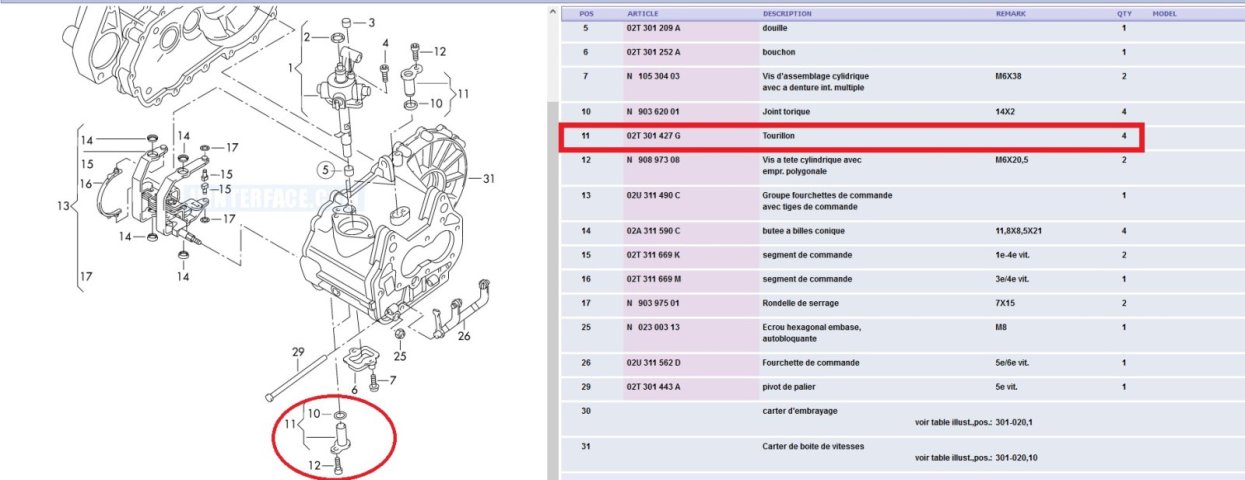
Task: Select article number N 908 973 08
Action: coord(653,159)
